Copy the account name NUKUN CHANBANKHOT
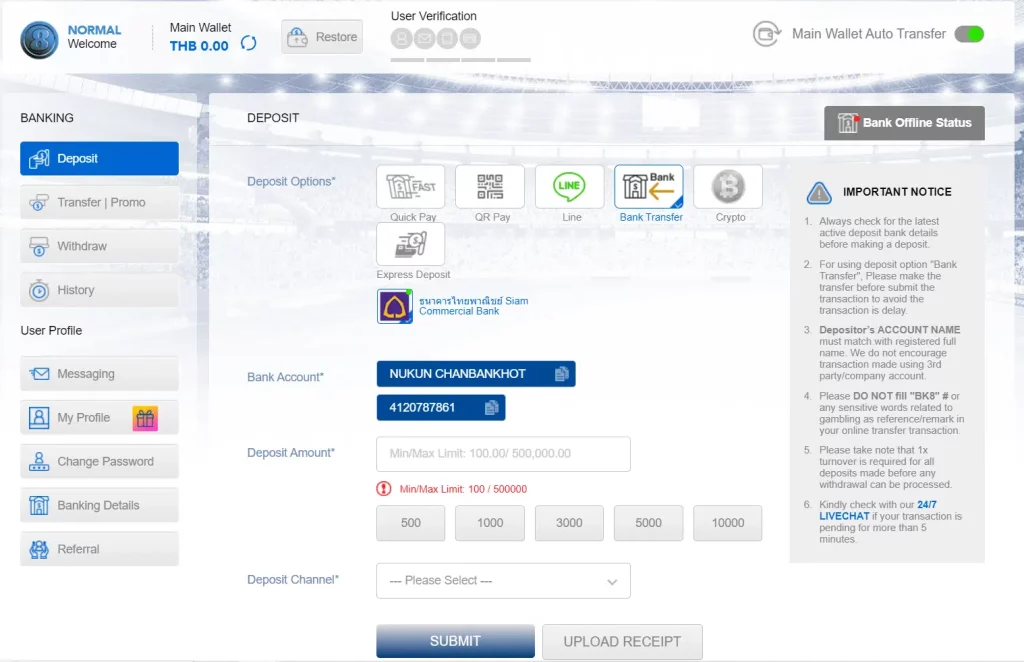This screenshot has width=1024, height=662. (x=562, y=374)
